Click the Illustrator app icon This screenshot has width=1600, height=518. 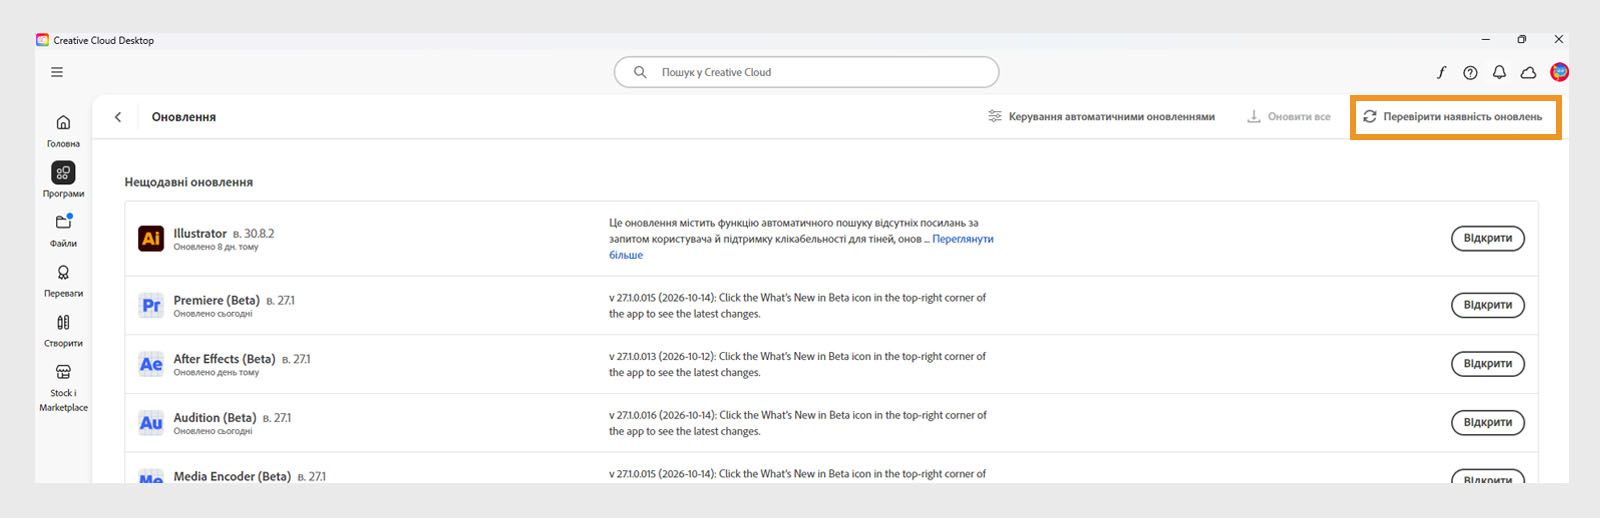tap(151, 238)
